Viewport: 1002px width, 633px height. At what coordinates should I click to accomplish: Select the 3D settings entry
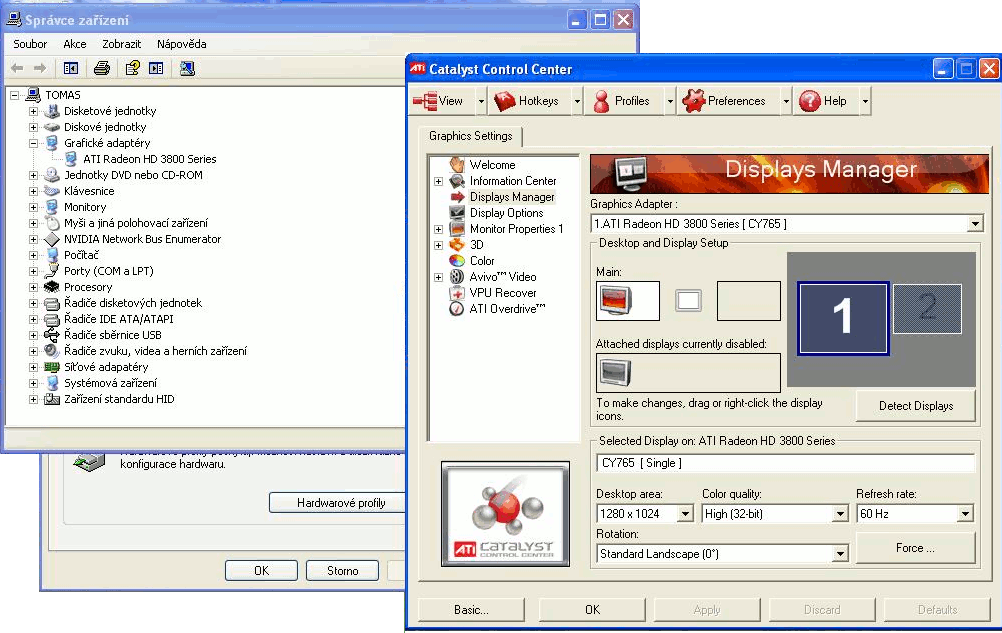(476, 245)
